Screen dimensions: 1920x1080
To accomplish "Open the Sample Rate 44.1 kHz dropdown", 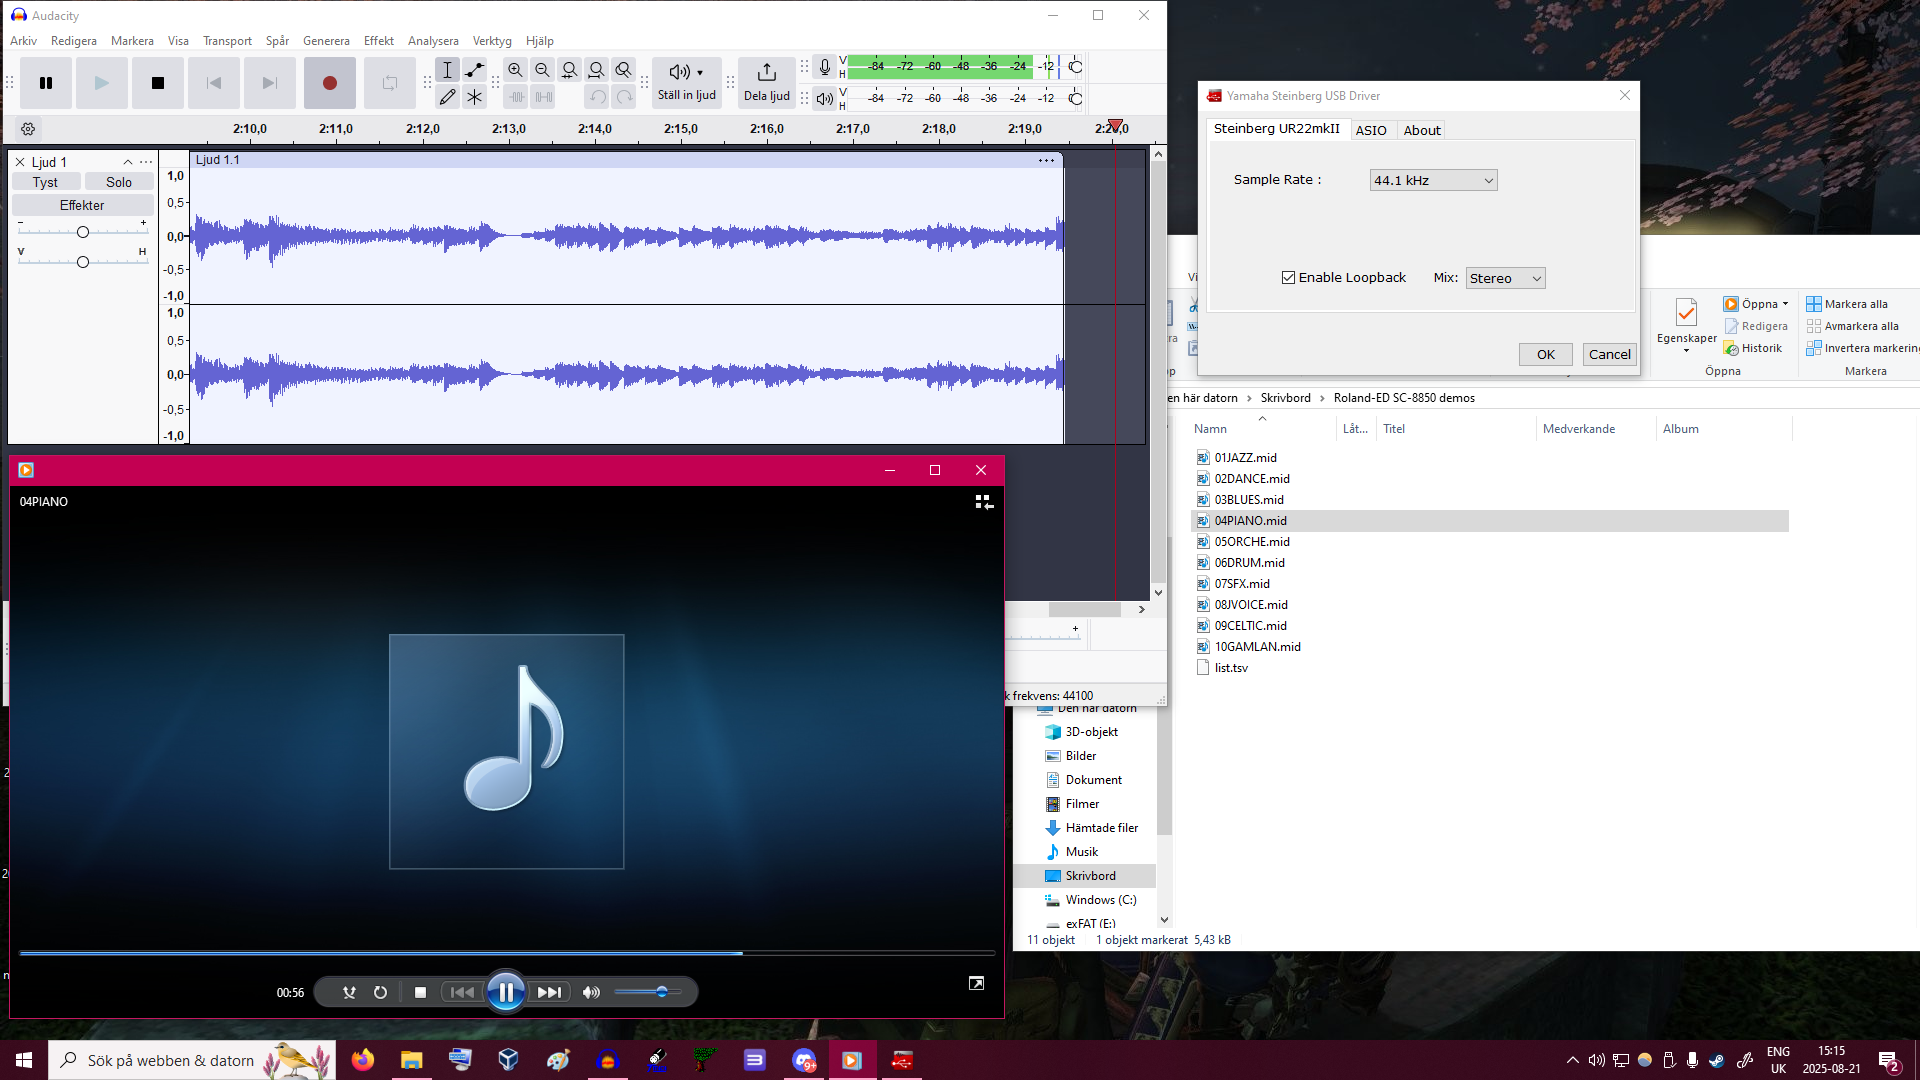I will [1433, 180].
